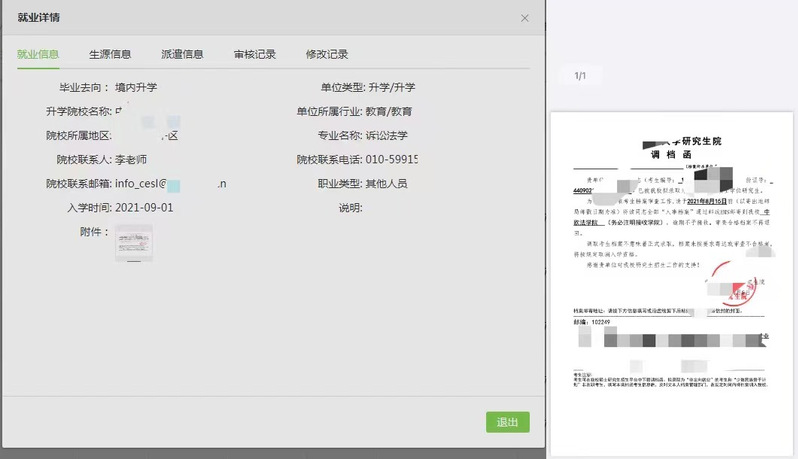The image size is (798, 459).
Task: Click the 专业名称 value 诉讼法学
Action: (x=387, y=136)
